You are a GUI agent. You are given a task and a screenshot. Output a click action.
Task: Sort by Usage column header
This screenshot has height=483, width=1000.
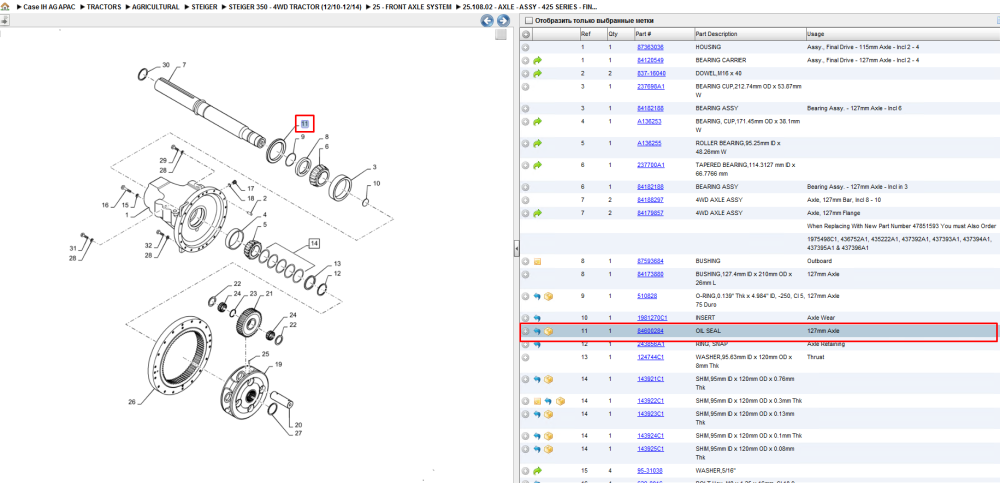point(901,34)
